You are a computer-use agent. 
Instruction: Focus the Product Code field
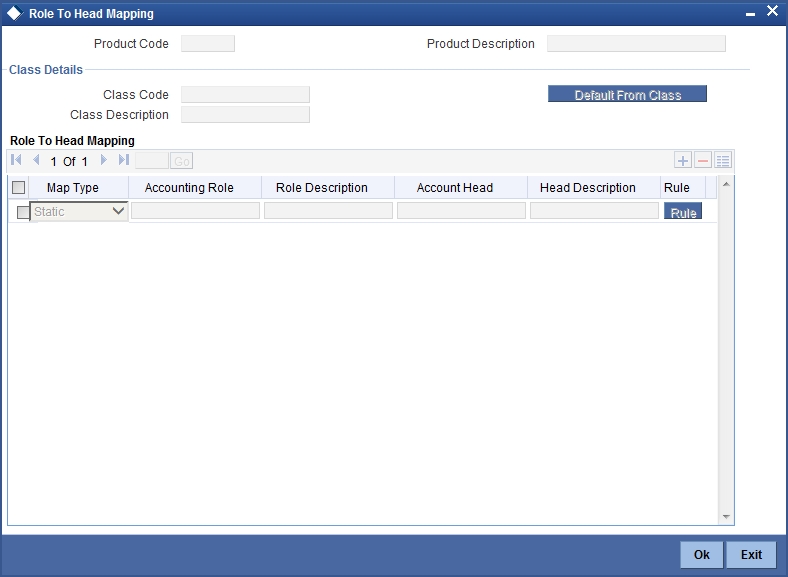[x=208, y=44]
